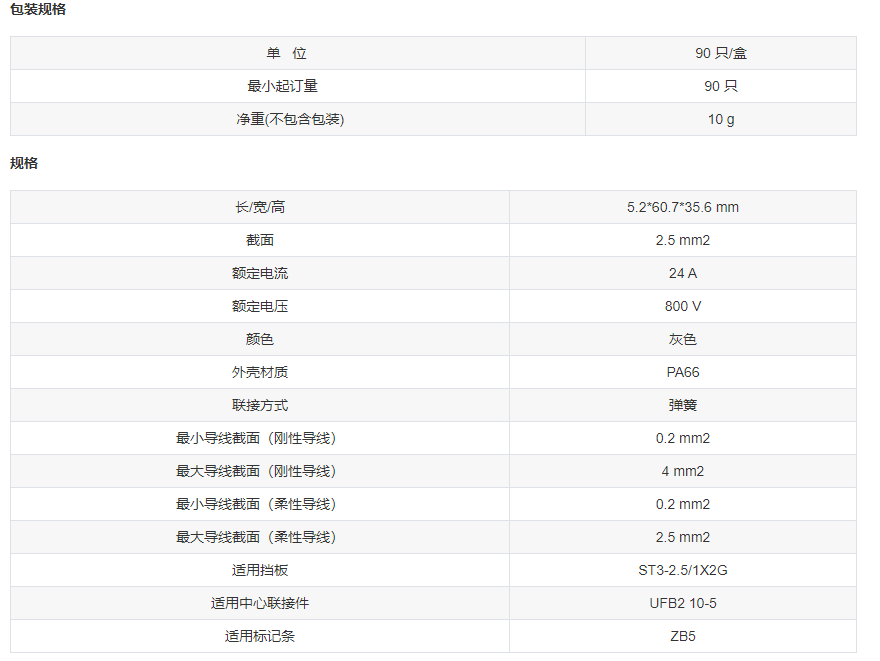
Task: Click the 包装规格 section heading
Action: 38,9
